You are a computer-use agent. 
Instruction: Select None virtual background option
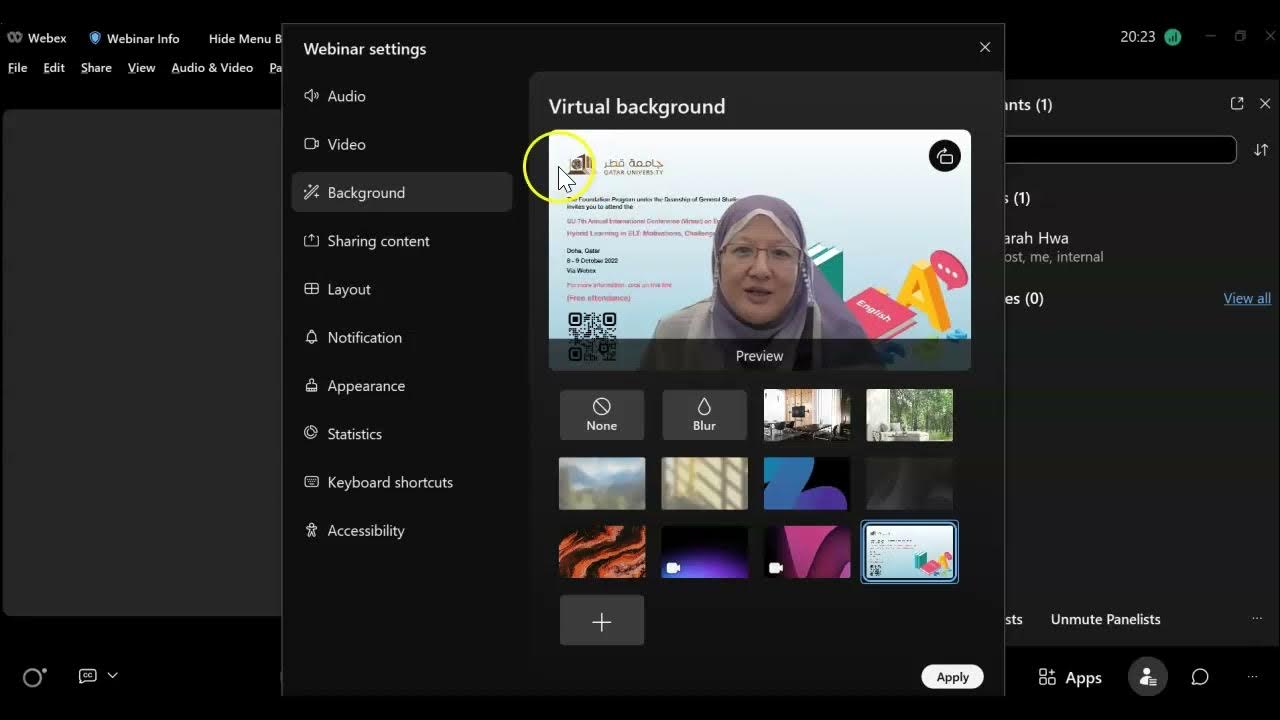tap(602, 415)
